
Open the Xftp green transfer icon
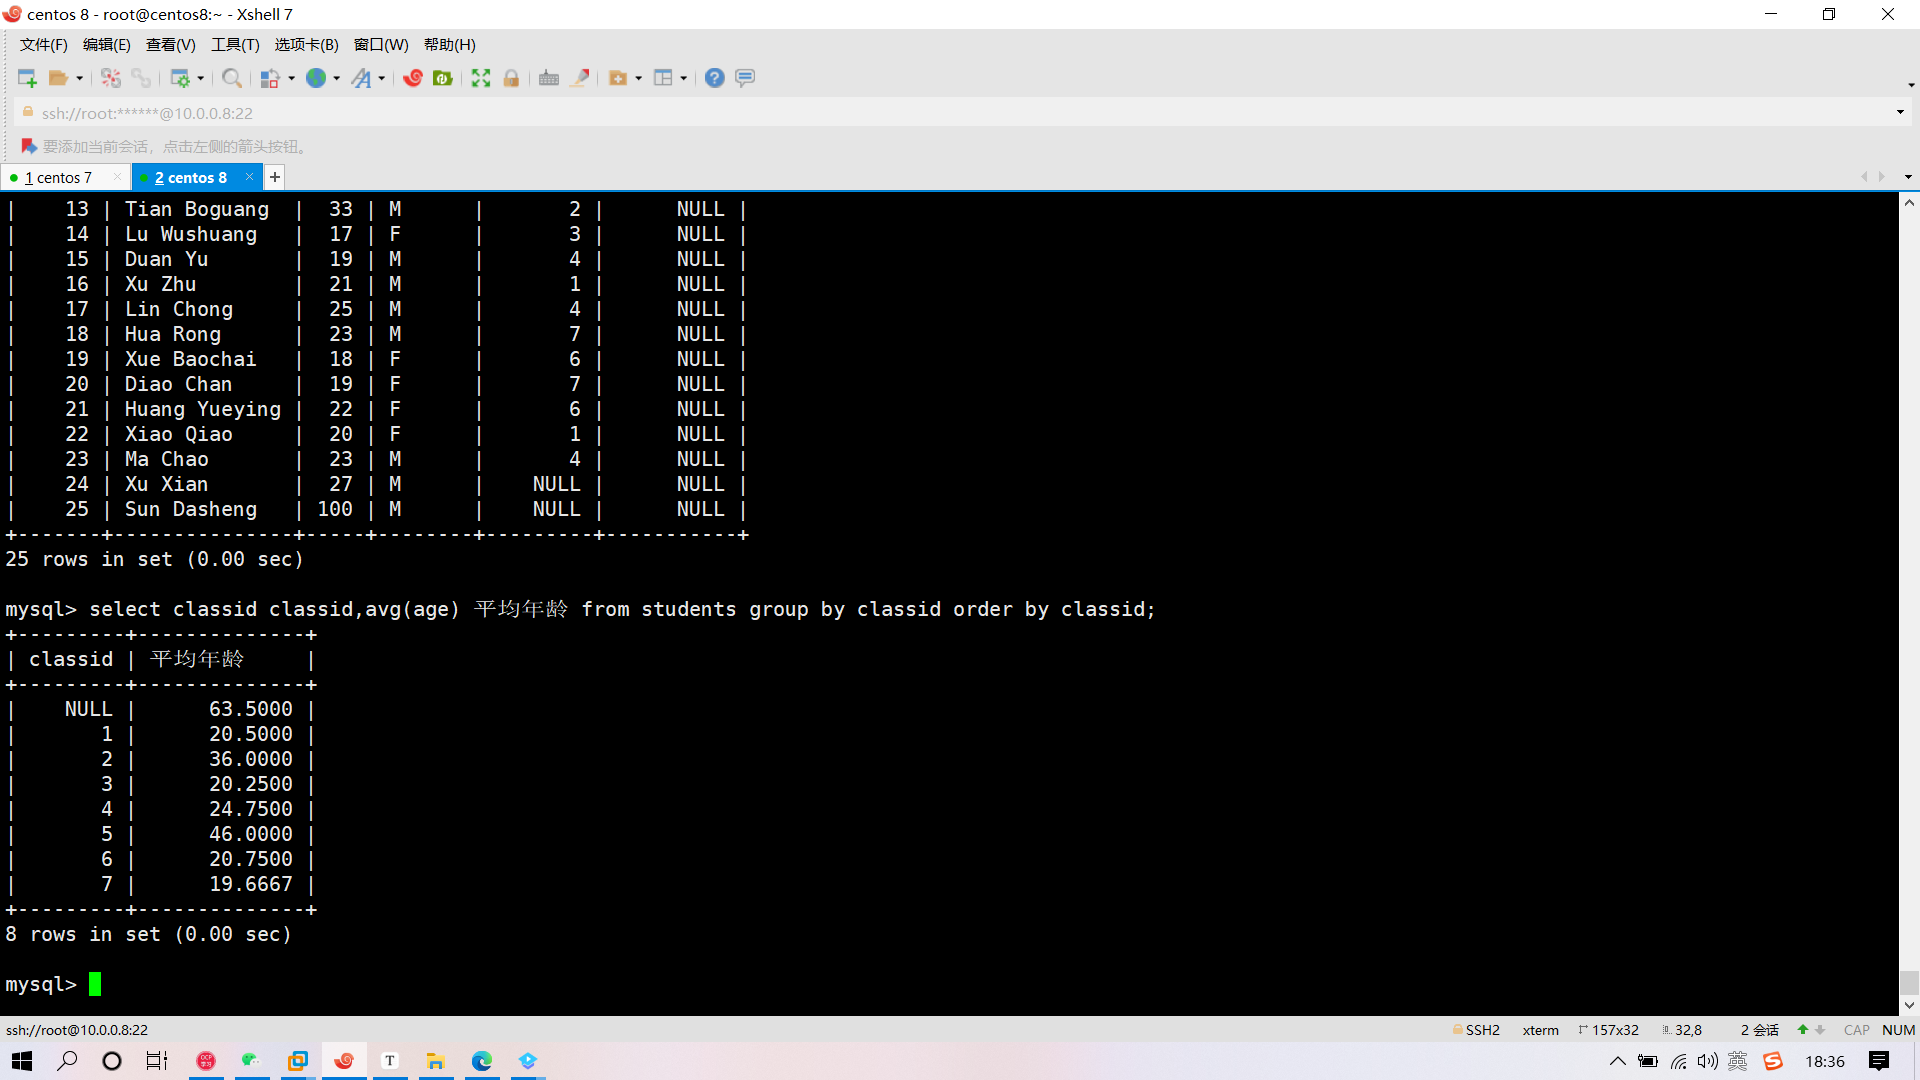[x=443, y=78]
